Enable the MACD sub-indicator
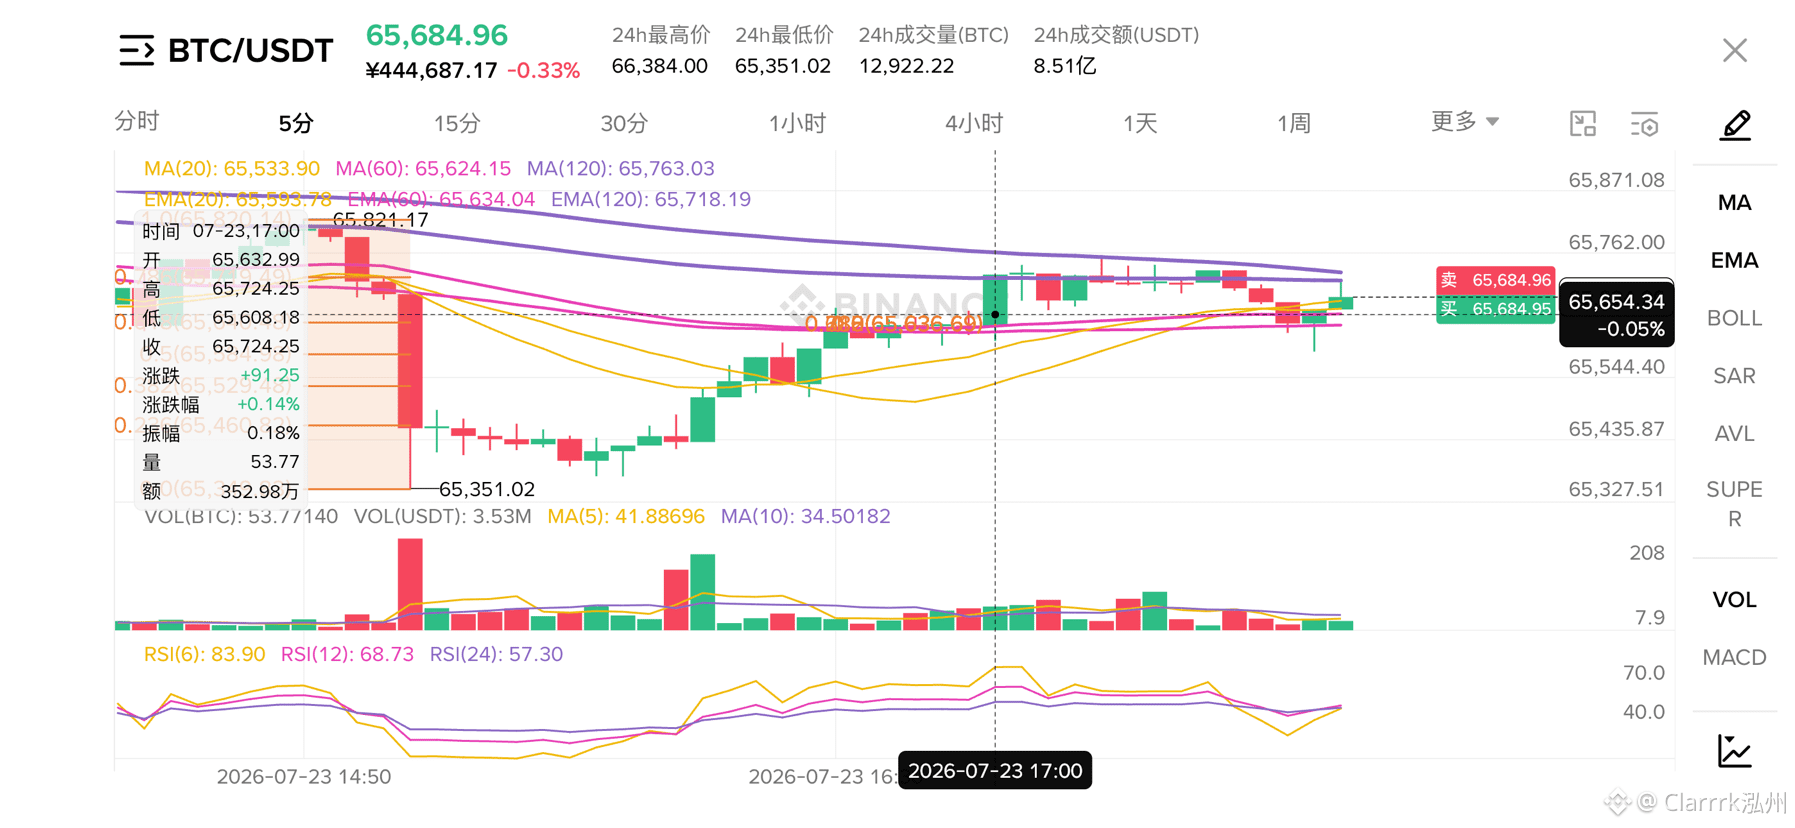The width and height of the screenshot is (1795, 828). pos(1734,658)
